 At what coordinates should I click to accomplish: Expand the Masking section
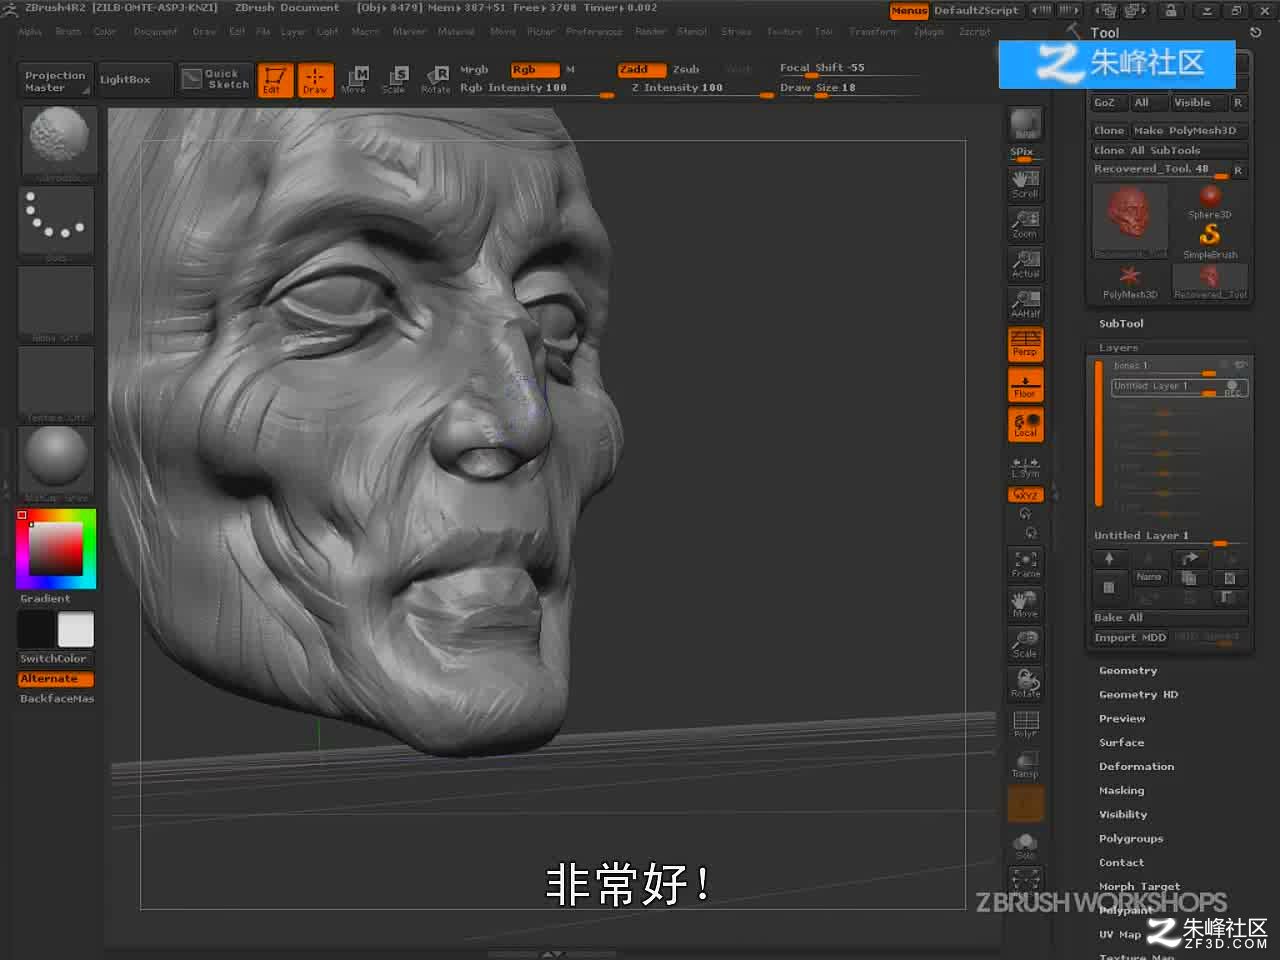pos(1121,790)
